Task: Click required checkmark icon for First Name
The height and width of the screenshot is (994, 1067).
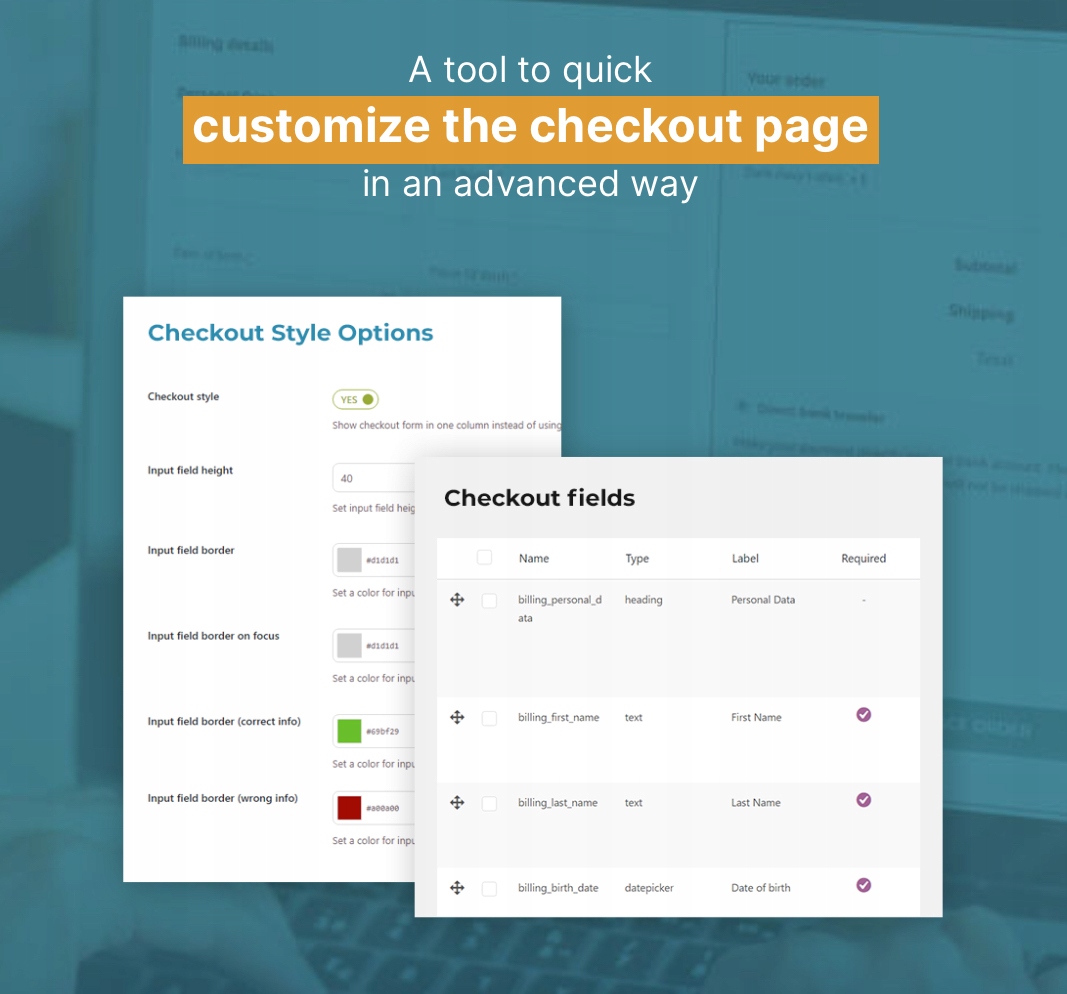Action: tap(864, 714)
